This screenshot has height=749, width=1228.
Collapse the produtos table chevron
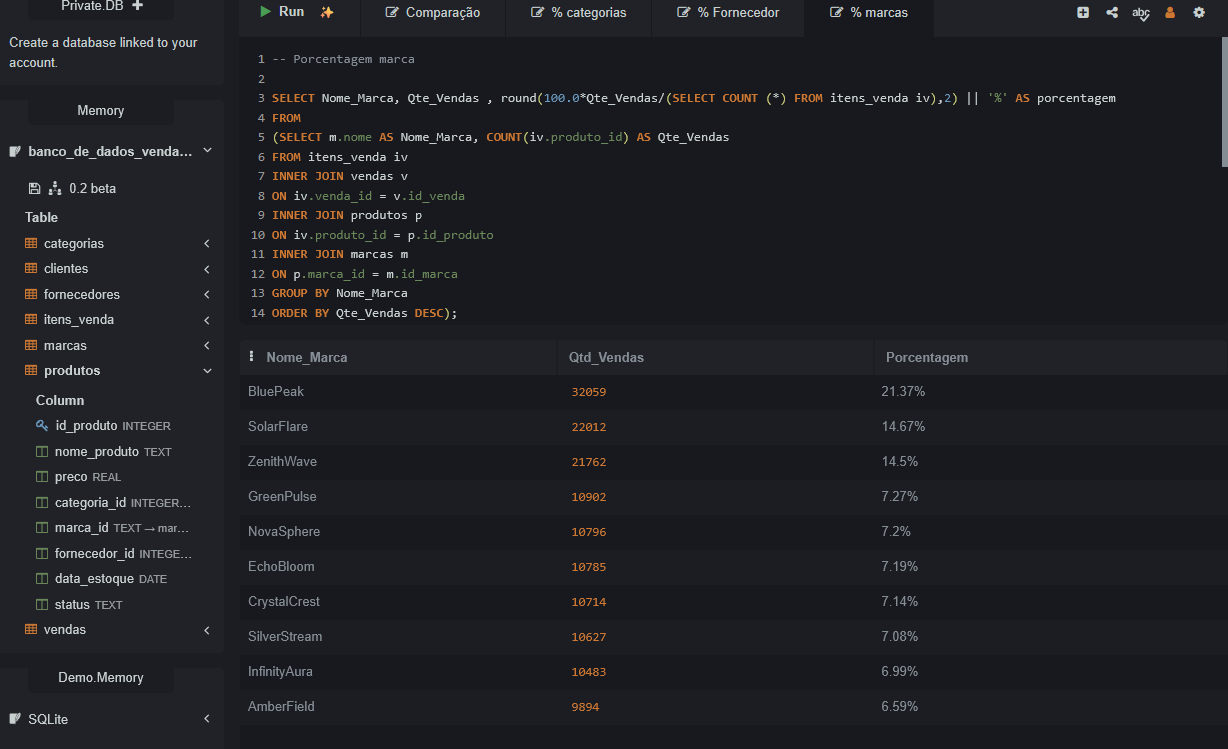tap(207, 371)
